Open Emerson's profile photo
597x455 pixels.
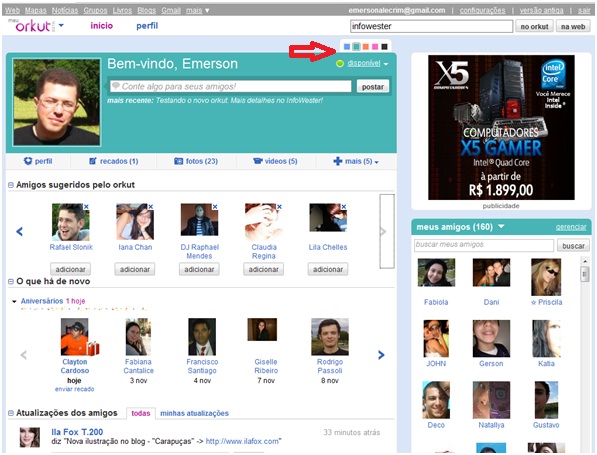coord(57,102)
